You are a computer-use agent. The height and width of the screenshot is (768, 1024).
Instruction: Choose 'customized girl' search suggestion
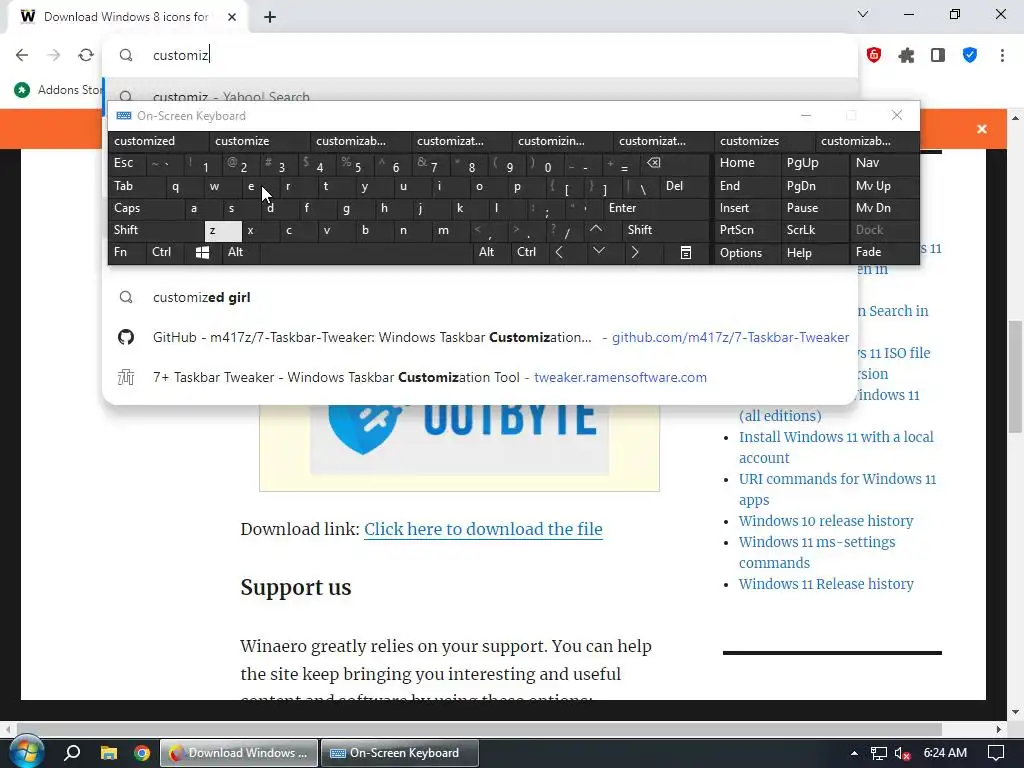(x=480, y=297)
